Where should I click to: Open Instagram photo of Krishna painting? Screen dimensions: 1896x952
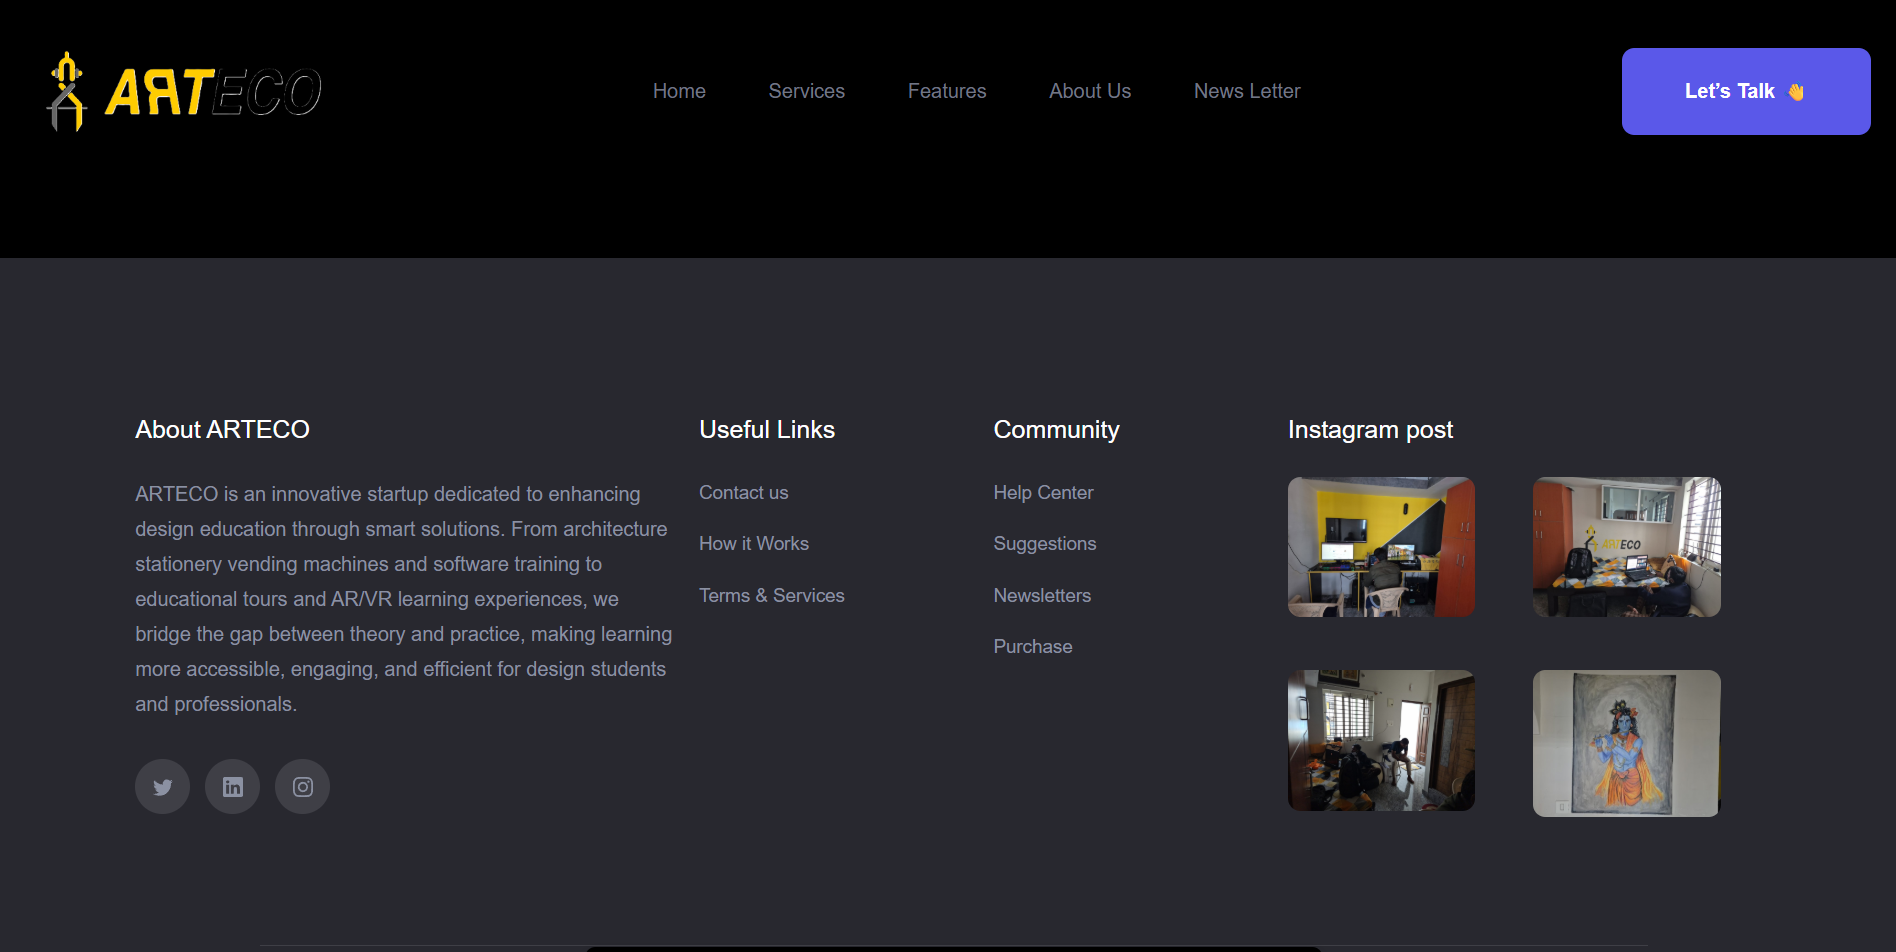pos(1626,743)
